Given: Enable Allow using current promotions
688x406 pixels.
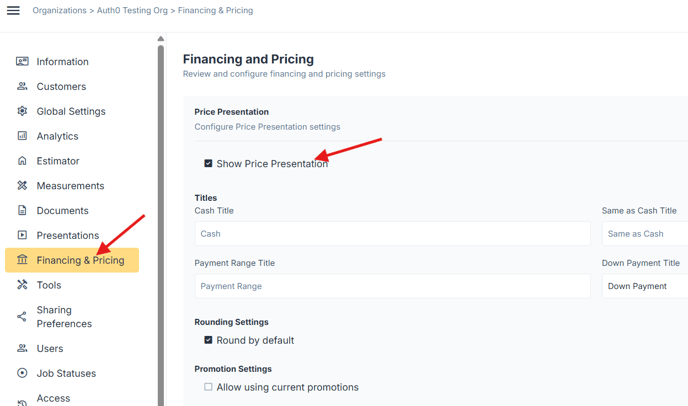Looking at the screenshot, I should 208,387.
